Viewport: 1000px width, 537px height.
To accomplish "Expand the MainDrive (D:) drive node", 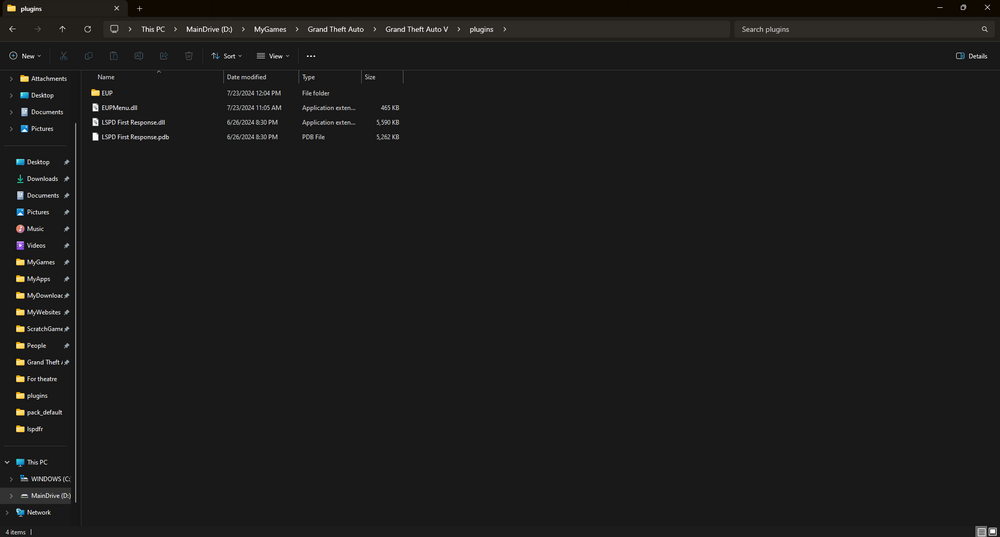I will [11, 496].
